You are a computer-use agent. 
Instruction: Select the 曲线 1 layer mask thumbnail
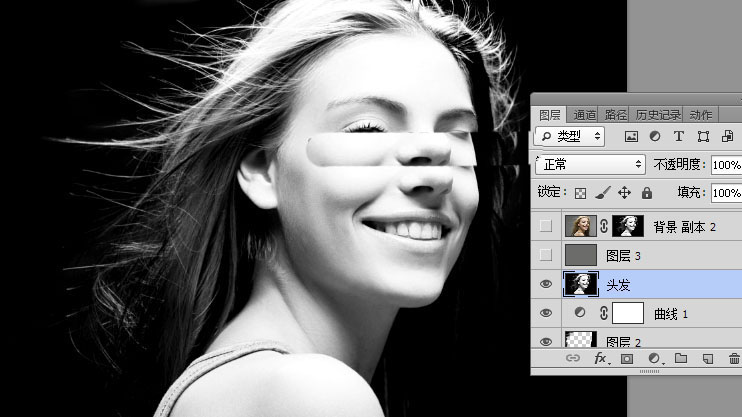(627, 314)
